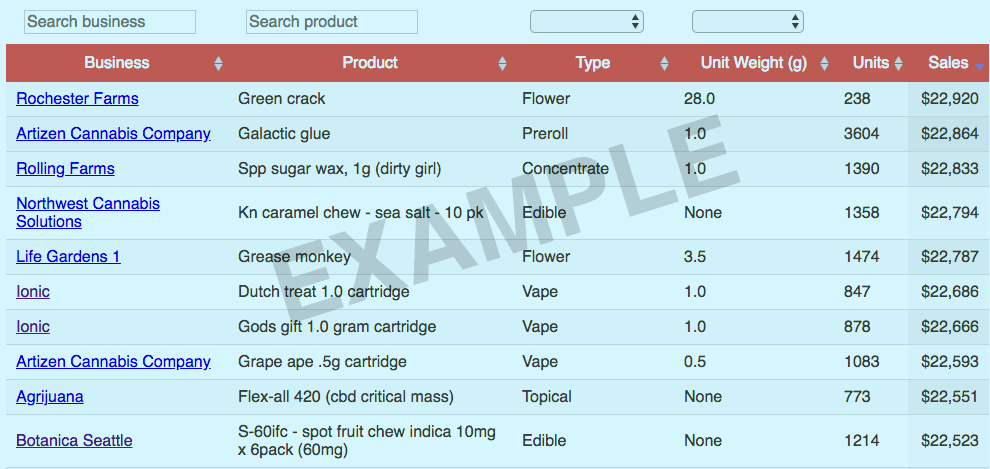Click the $22,864 sales cell

pos(950,134)
